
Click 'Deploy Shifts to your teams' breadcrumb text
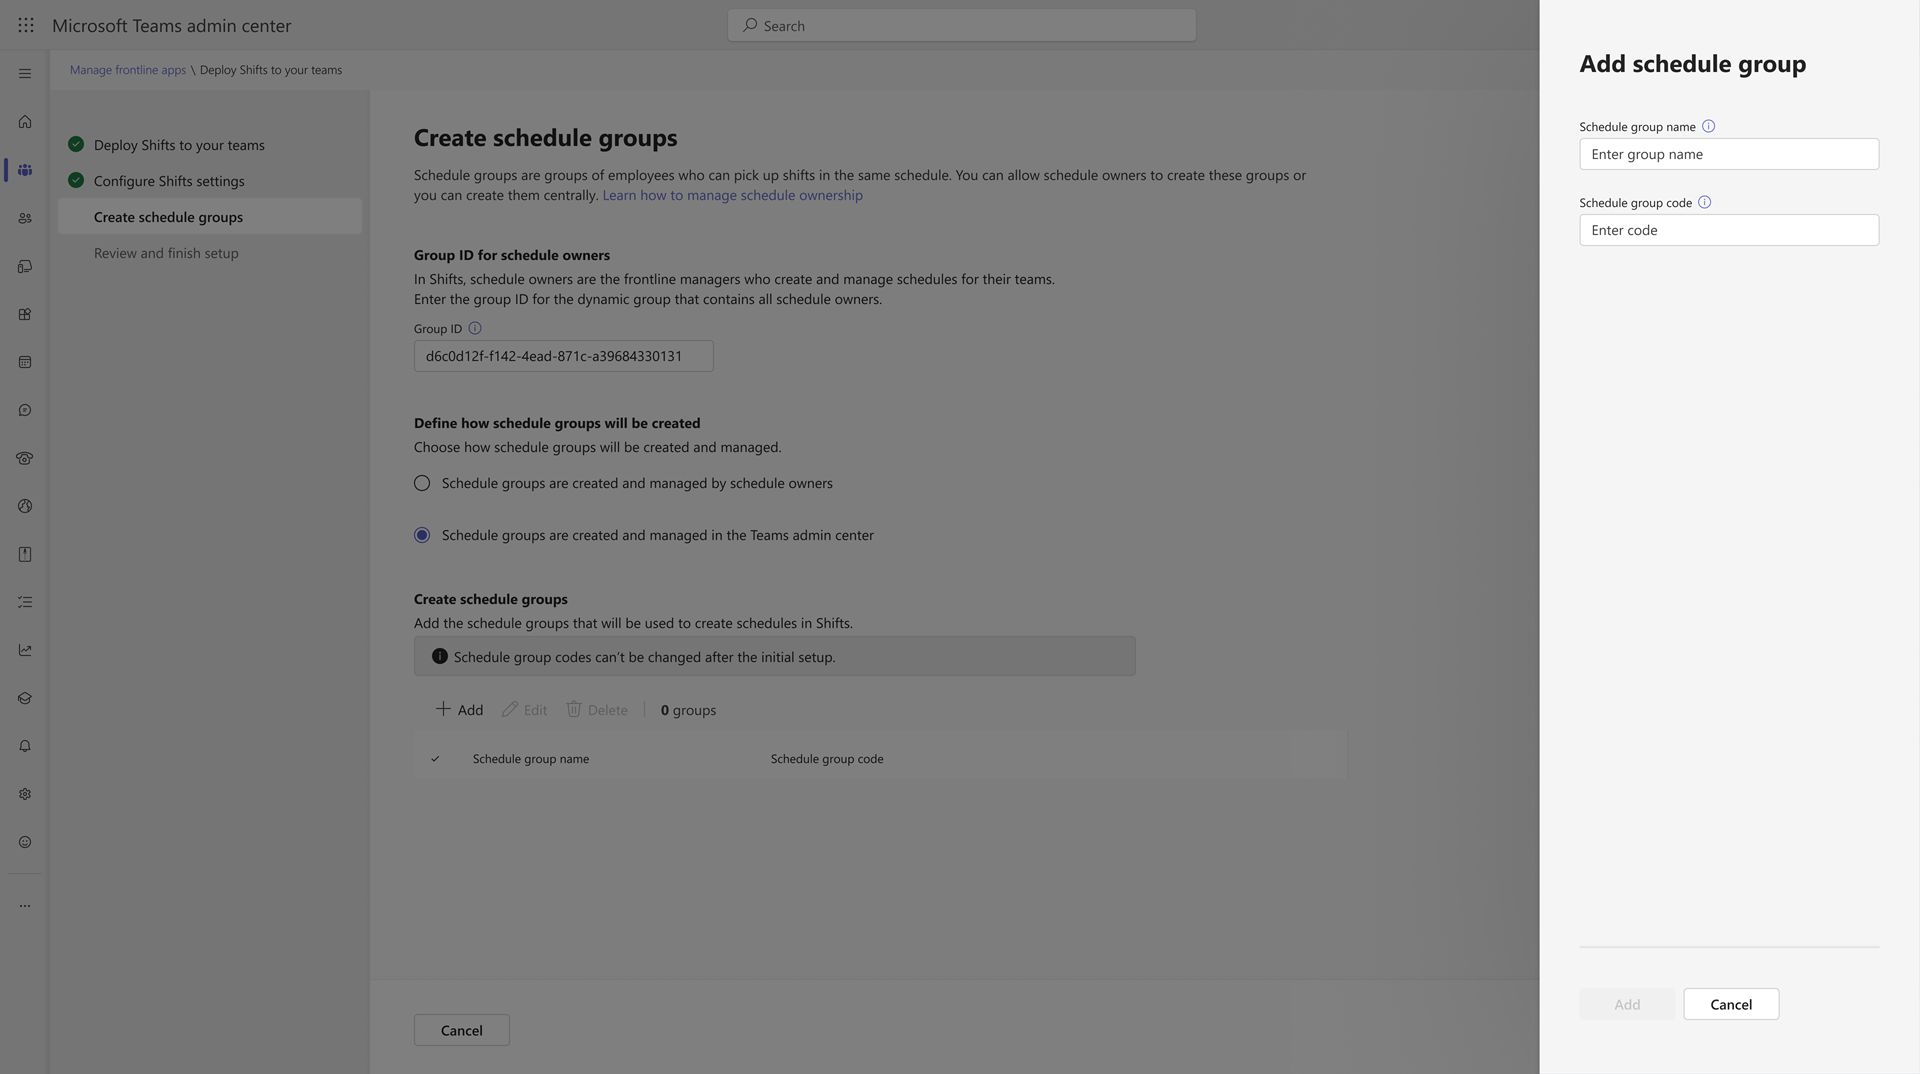[x=271, y=70]
